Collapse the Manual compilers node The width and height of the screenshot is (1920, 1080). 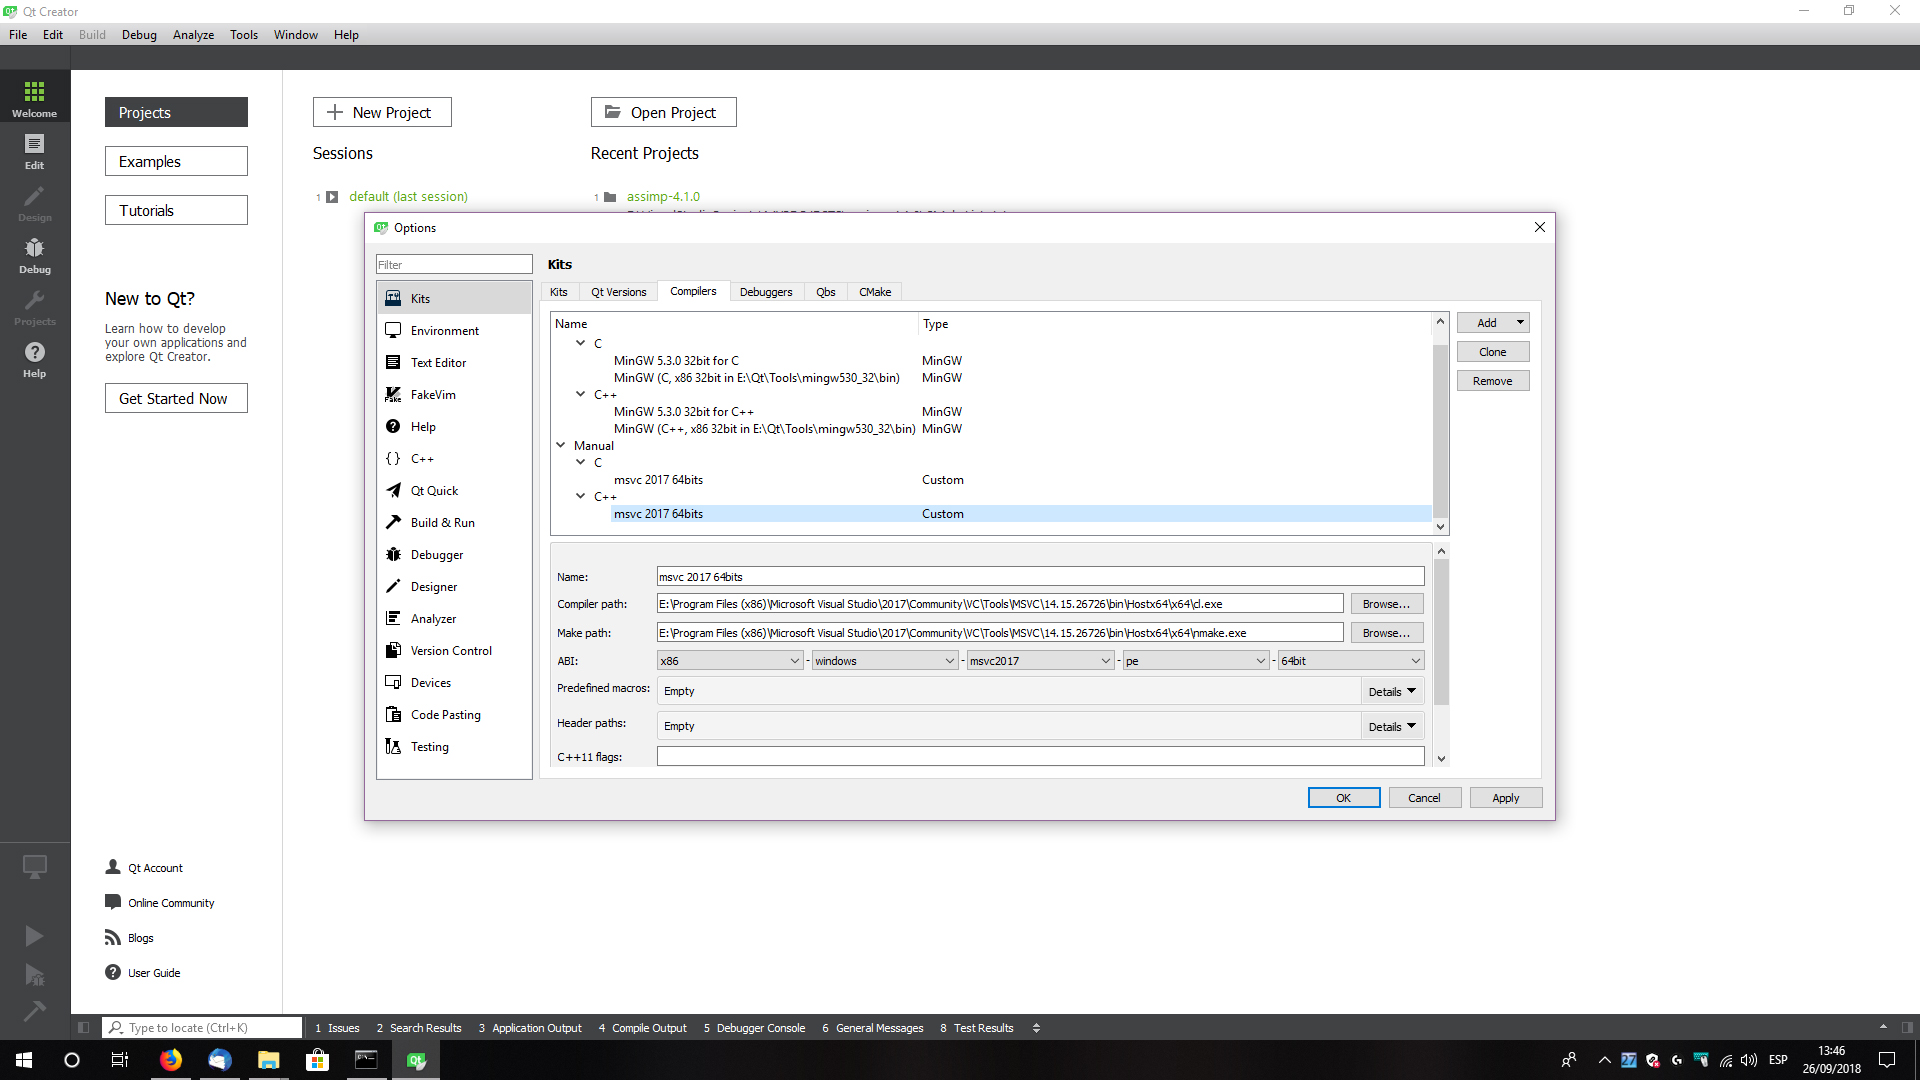click(561, 445)
